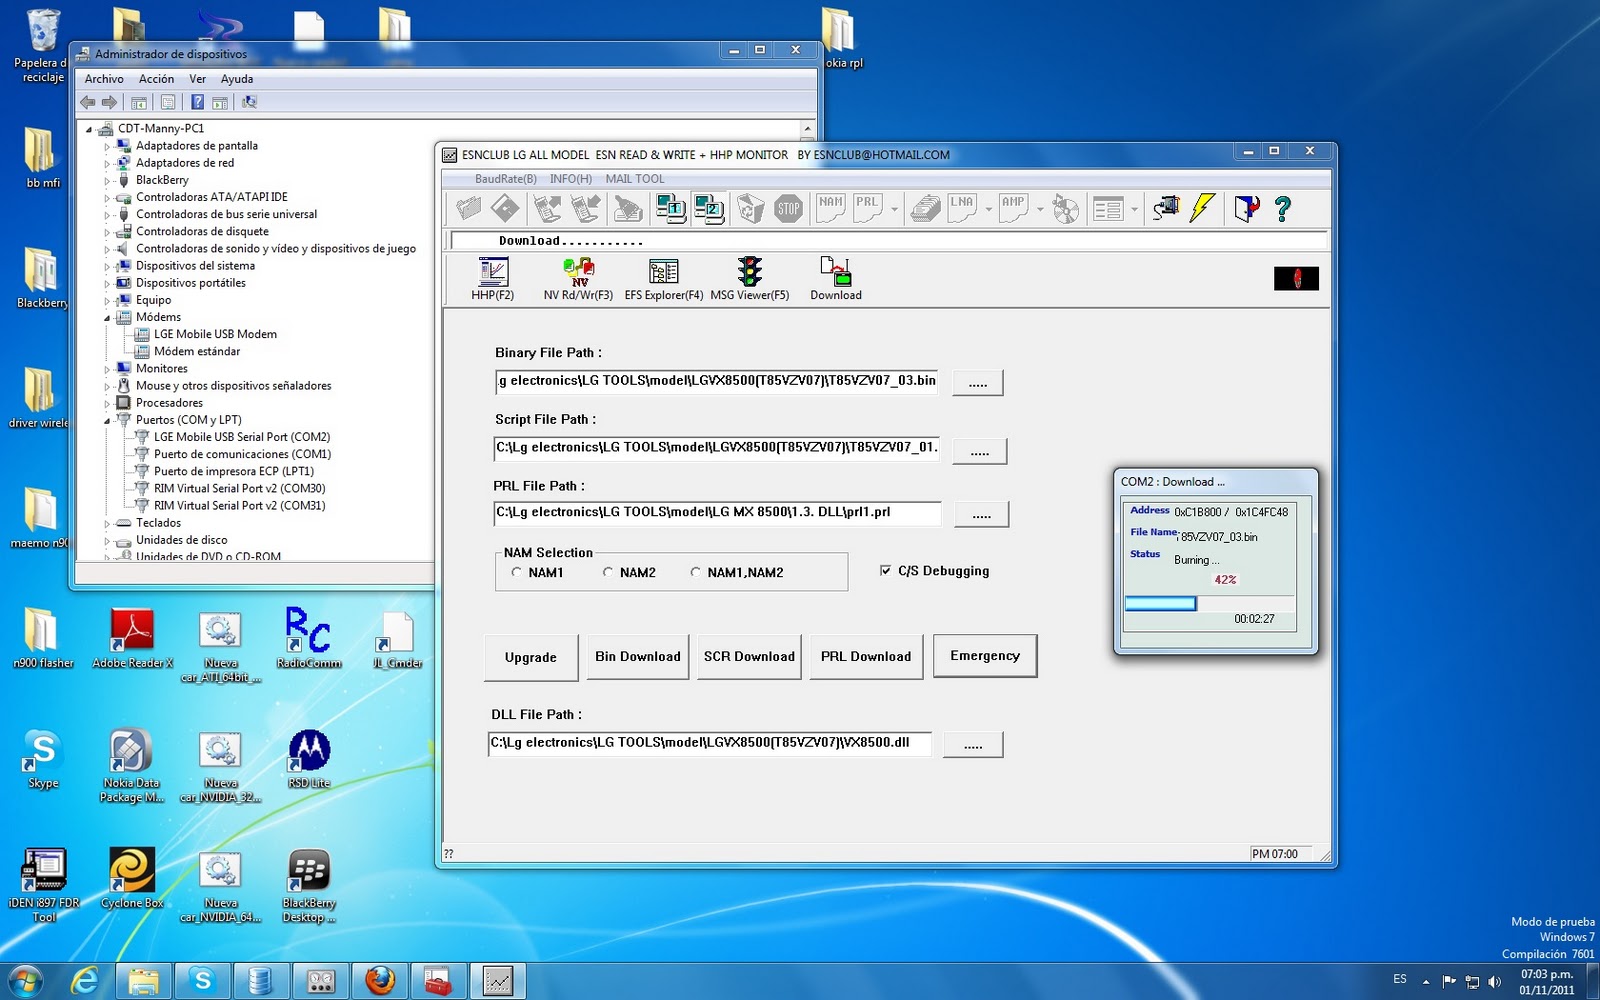Click the list view toolbar icon
This screenshot has width=1600, height=1000.
[1108, 209]
